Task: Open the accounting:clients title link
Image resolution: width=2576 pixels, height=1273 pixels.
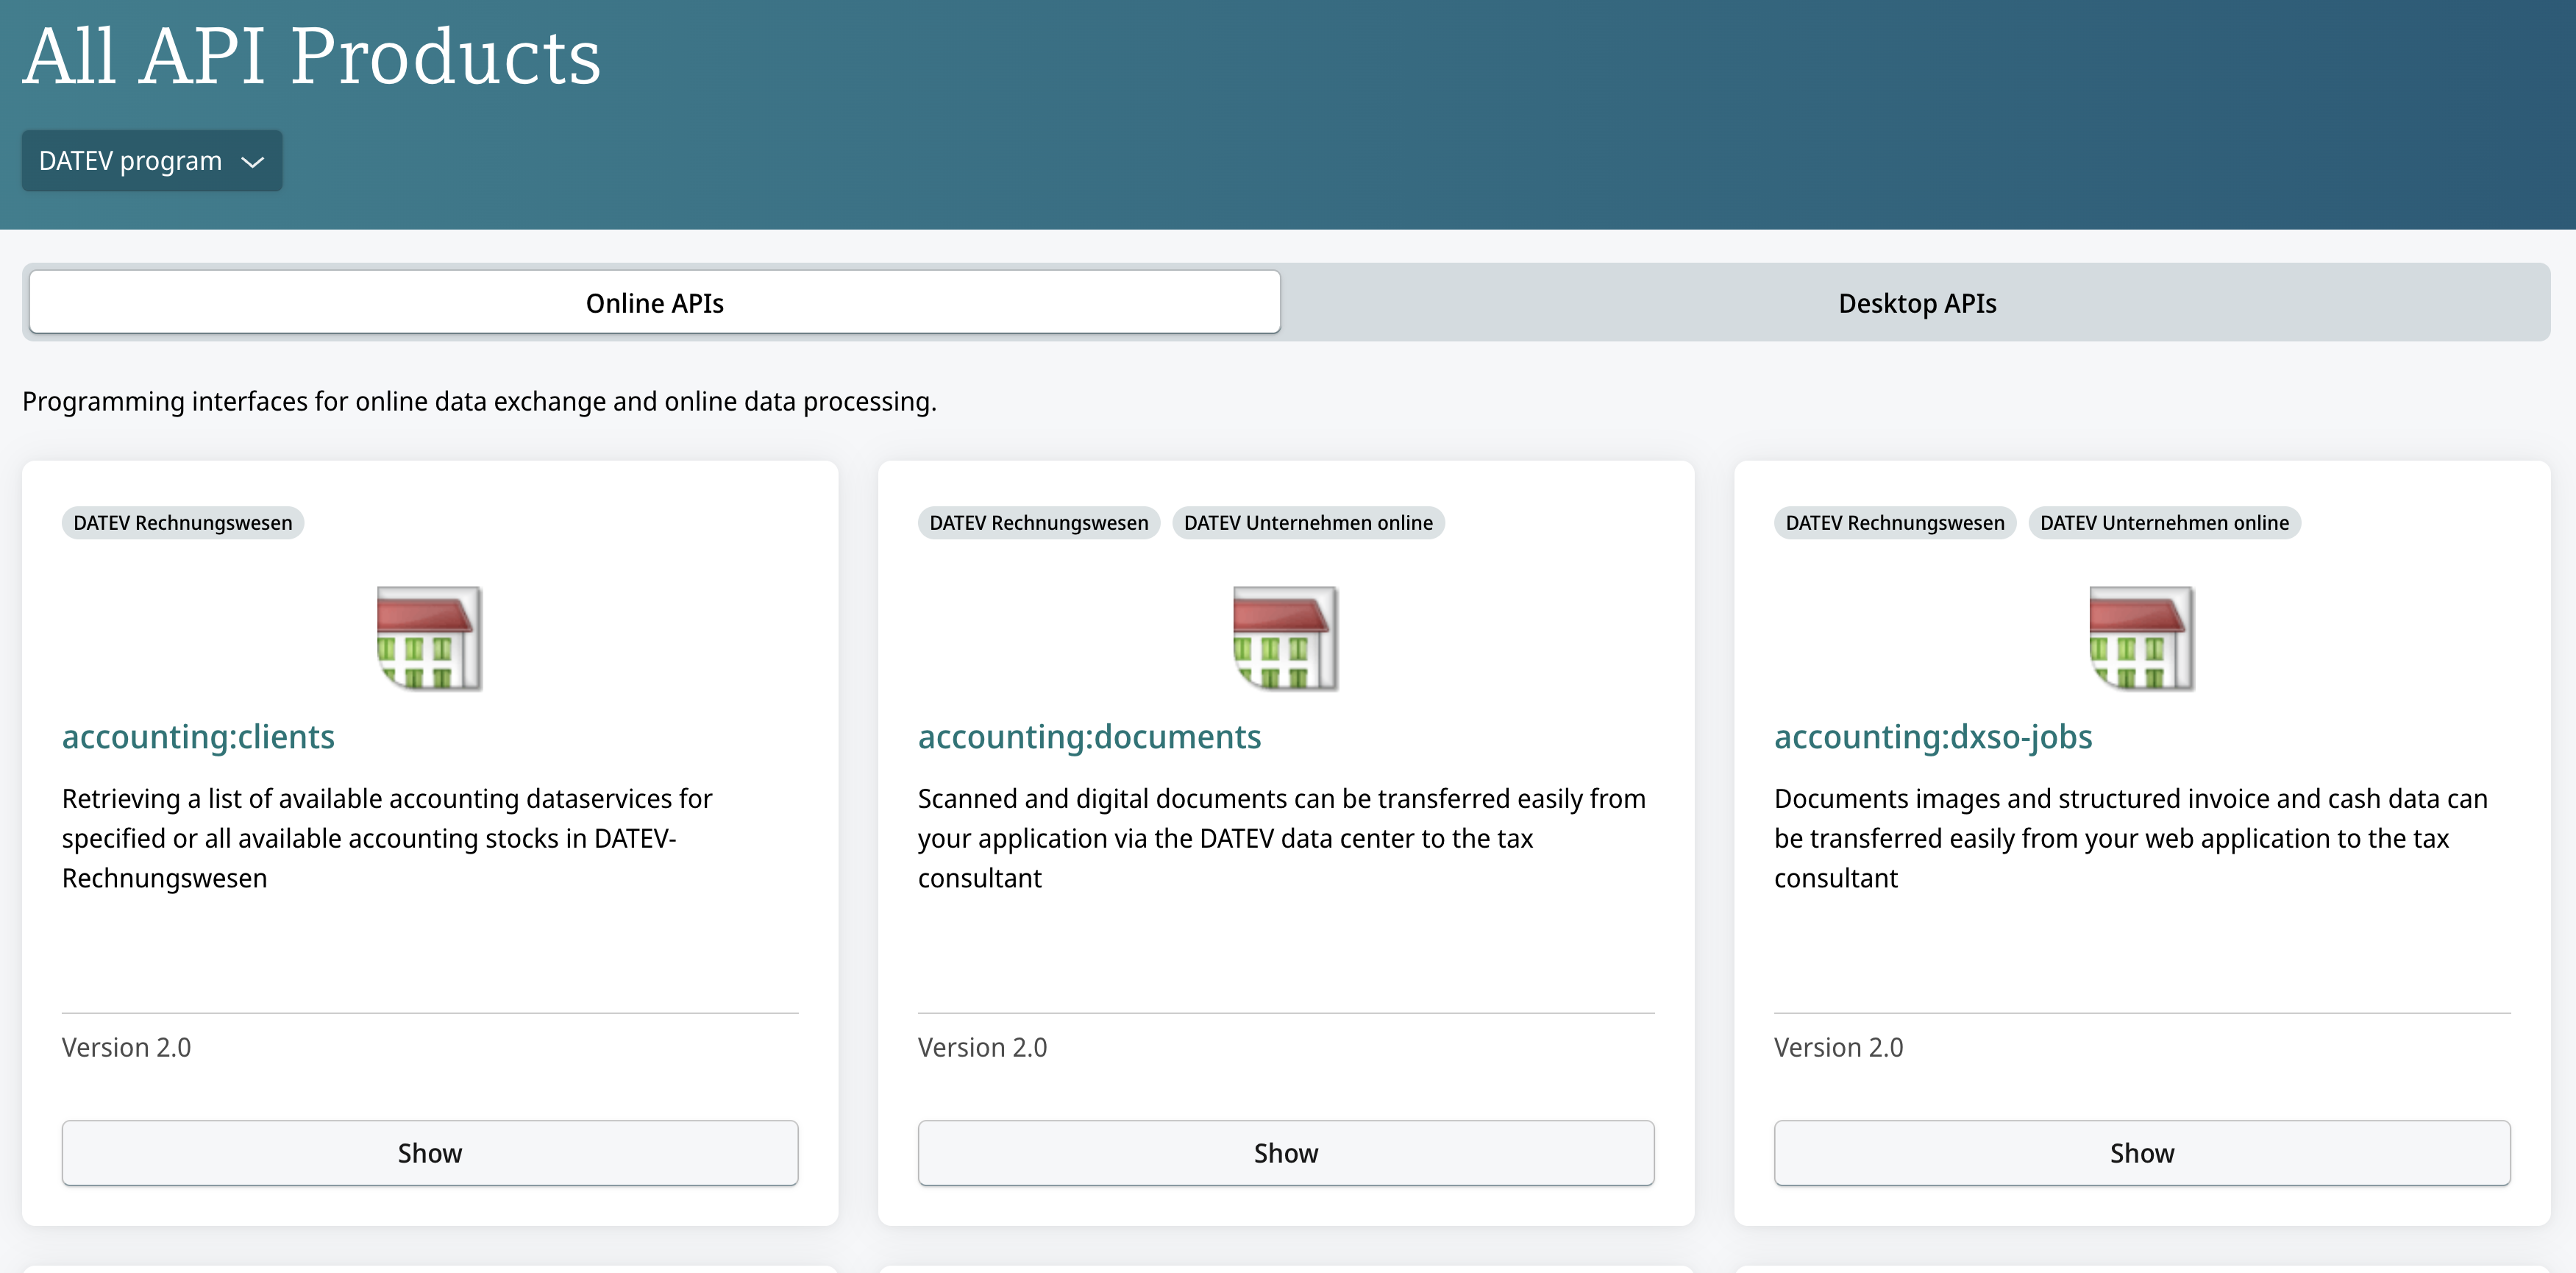Action: pyautogui.click(x=198, y=736)
